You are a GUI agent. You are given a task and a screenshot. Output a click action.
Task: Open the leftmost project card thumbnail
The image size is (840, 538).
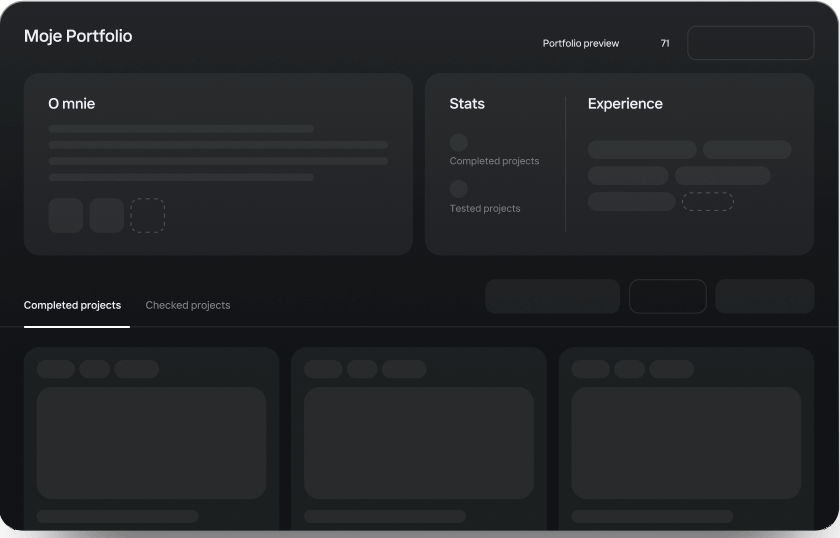152,443
